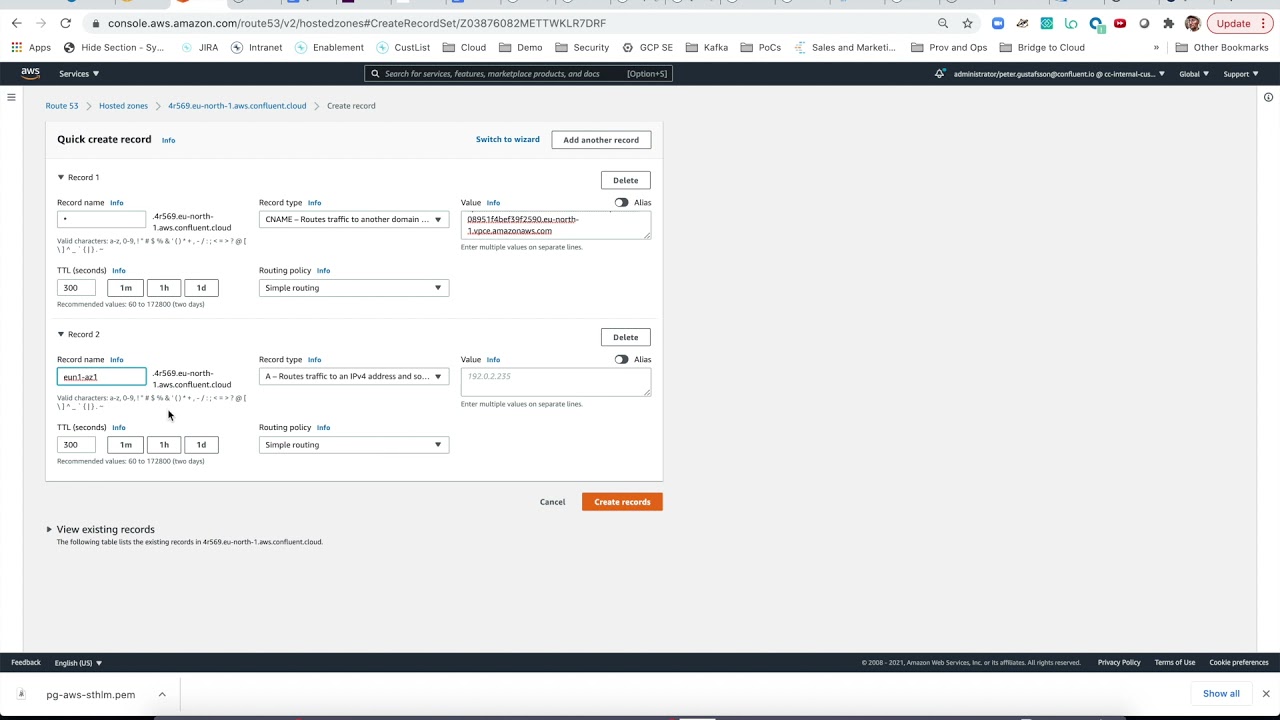The height and width of the screenshot is (720, 1280).
Task: Click Record 2 value text area
Action: click(x=556, y=382)
